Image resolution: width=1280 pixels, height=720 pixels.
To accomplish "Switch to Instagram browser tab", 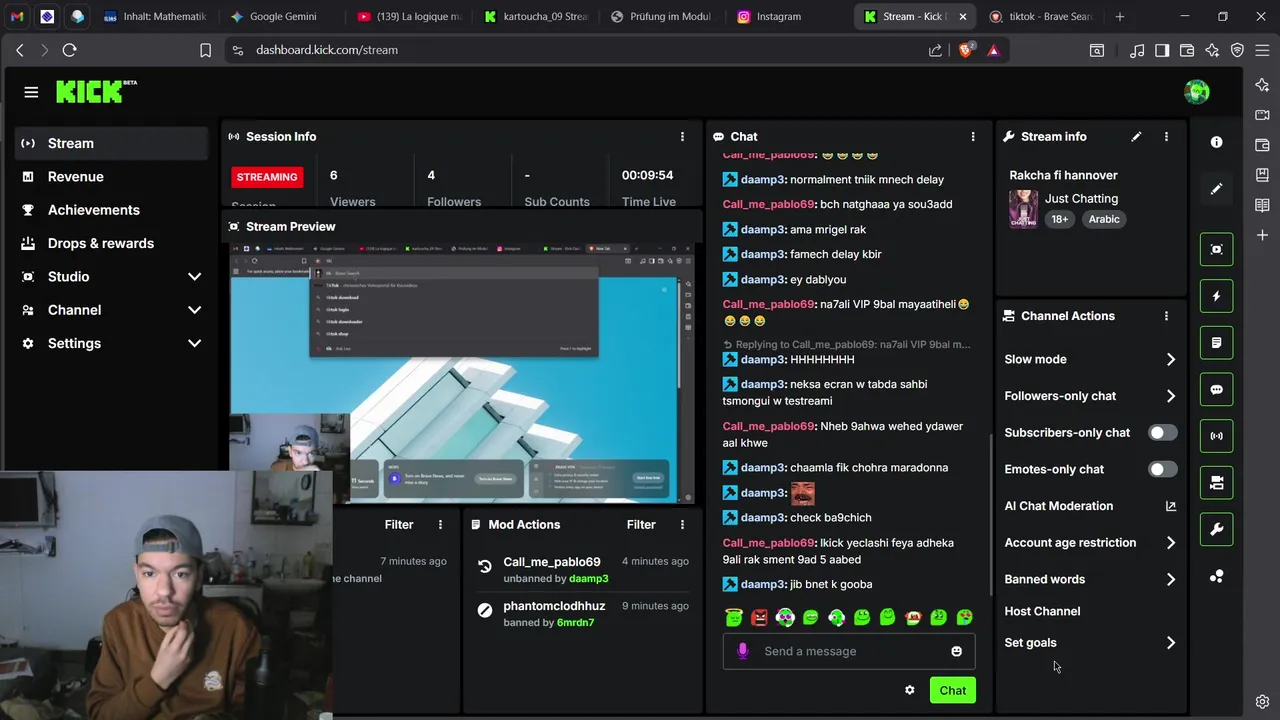I will coord(787,17).
